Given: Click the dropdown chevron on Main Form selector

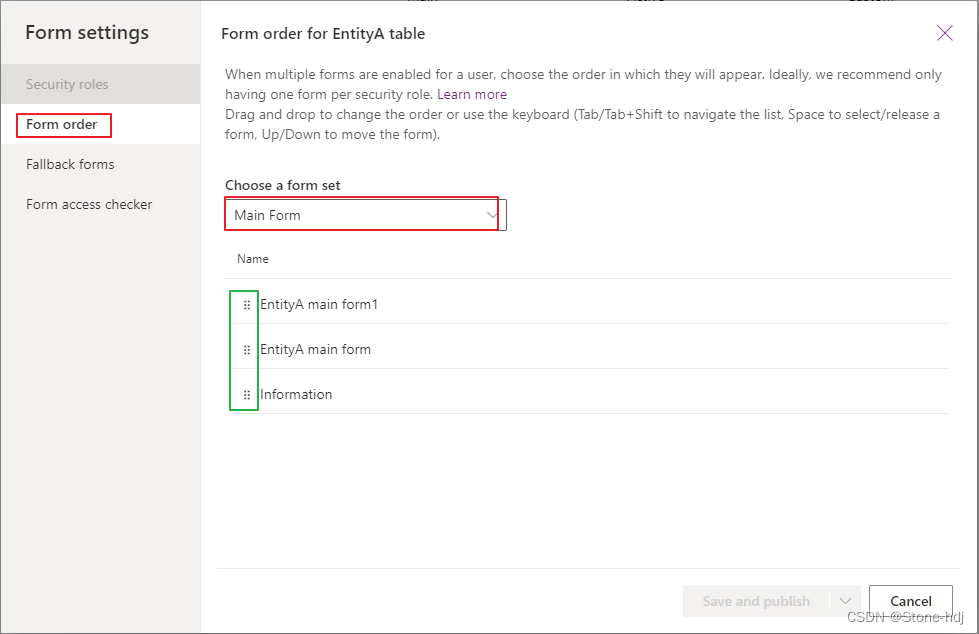Looking at the screenshot, I should tap(491, 214).
